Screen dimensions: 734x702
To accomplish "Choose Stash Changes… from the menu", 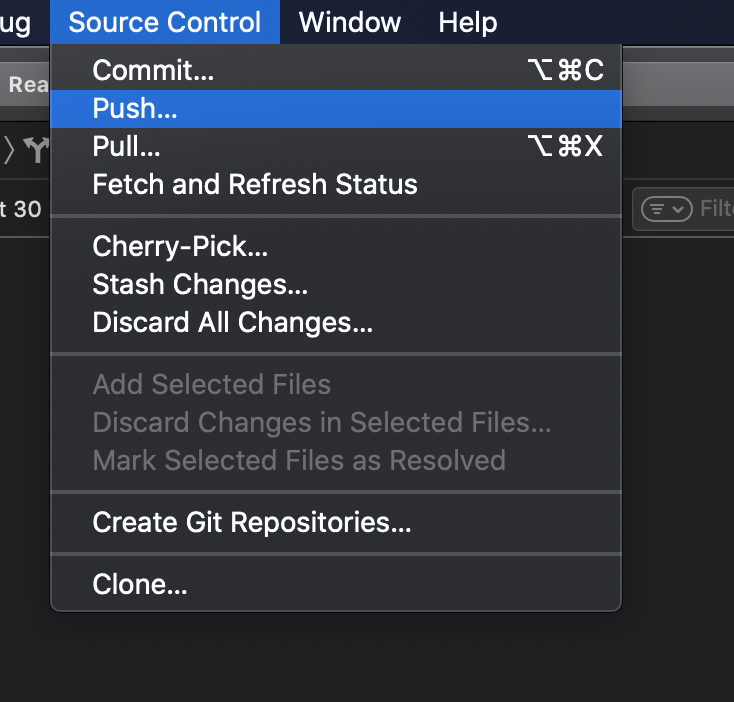I will pyautogui.click(x=200, y=285).
